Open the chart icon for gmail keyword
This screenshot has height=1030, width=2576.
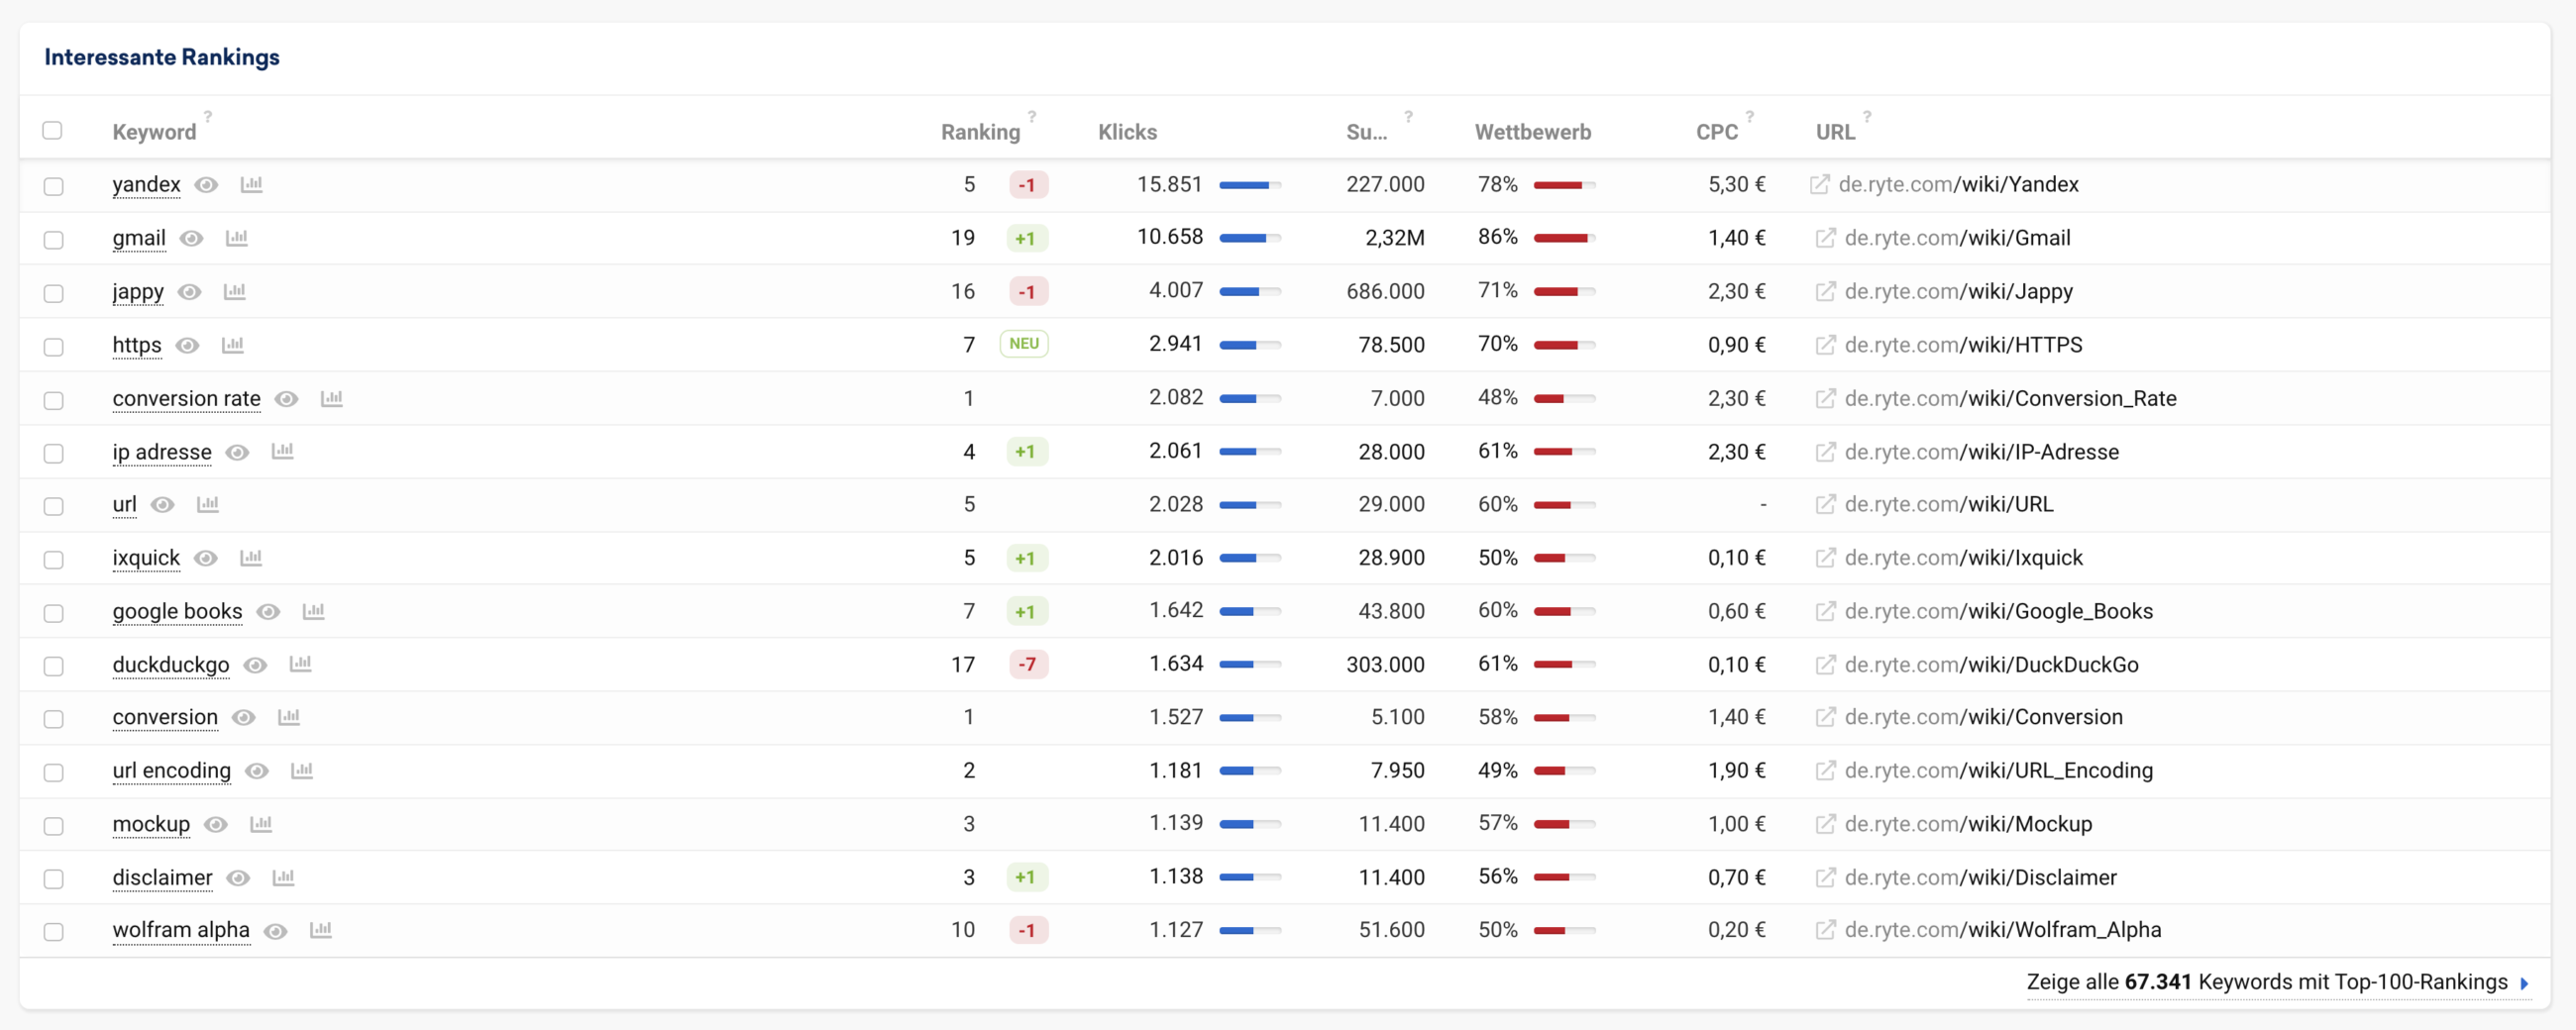click(x=236, y=238)
